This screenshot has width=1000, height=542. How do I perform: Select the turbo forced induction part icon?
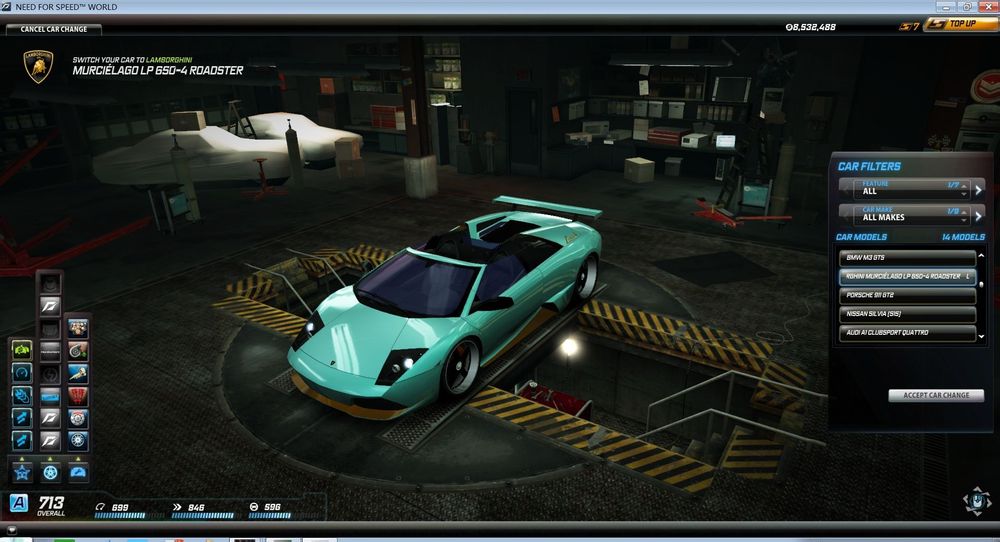coord(78,350)
